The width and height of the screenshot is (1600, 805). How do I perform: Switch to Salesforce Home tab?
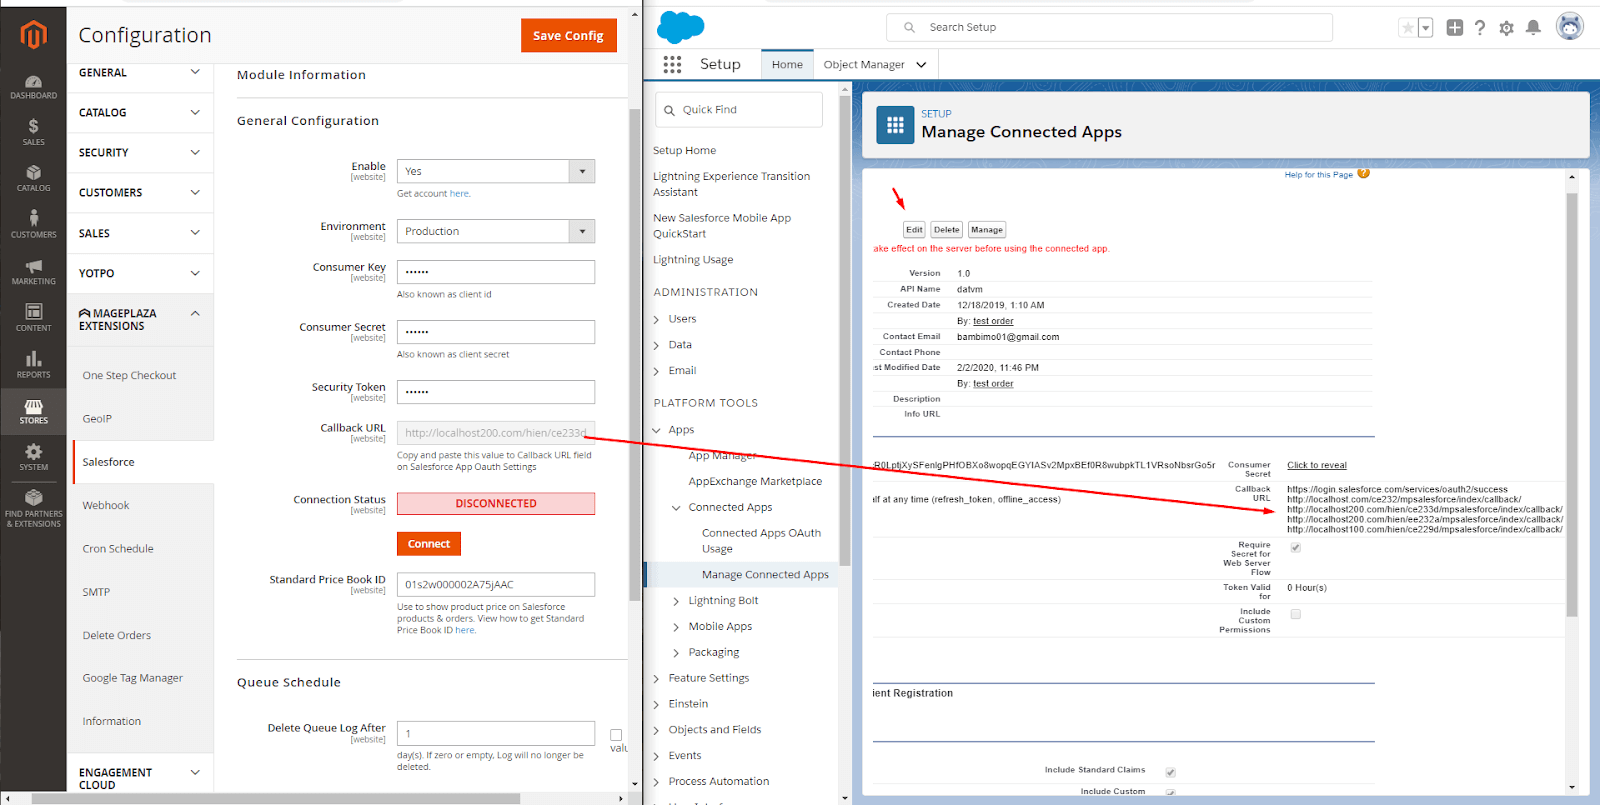click(787, 64)
